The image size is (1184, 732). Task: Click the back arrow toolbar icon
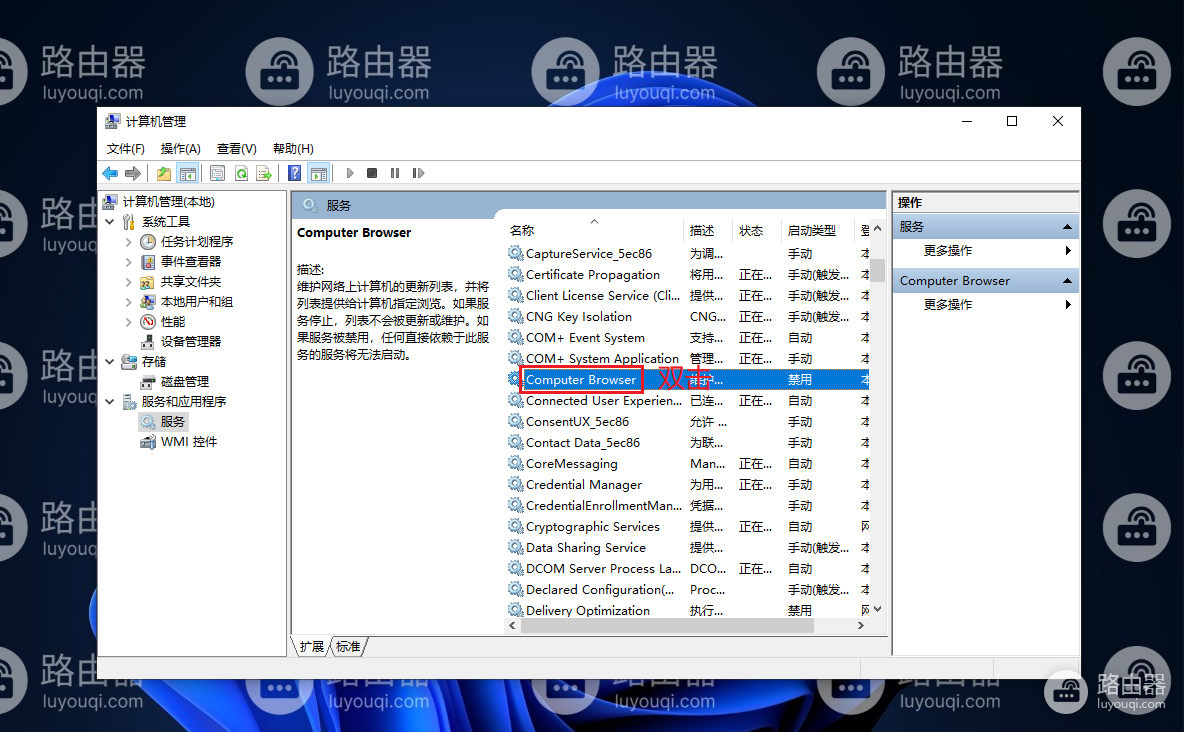[x=110, y=174]
